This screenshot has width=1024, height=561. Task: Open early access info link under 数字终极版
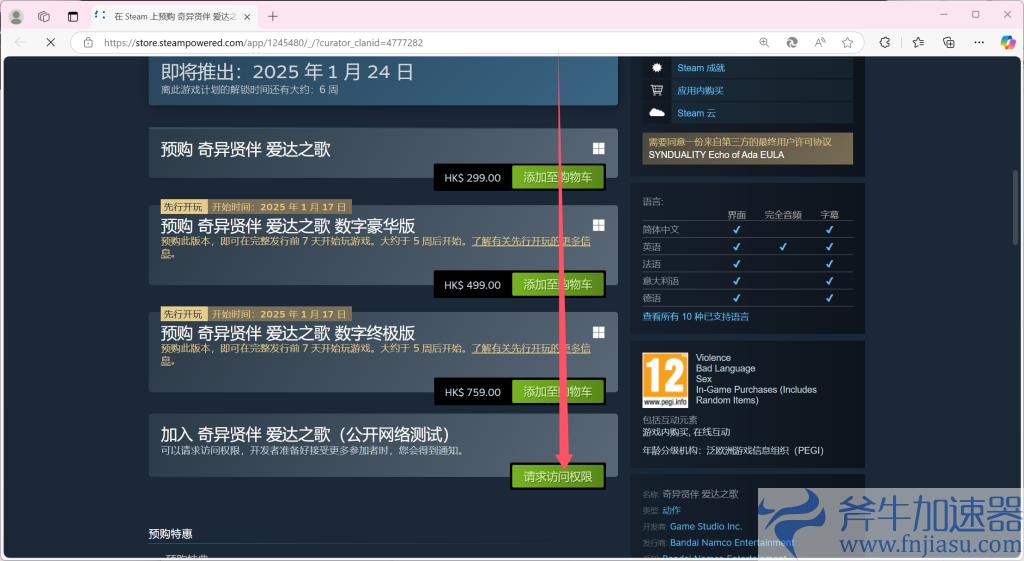(531, 348)
